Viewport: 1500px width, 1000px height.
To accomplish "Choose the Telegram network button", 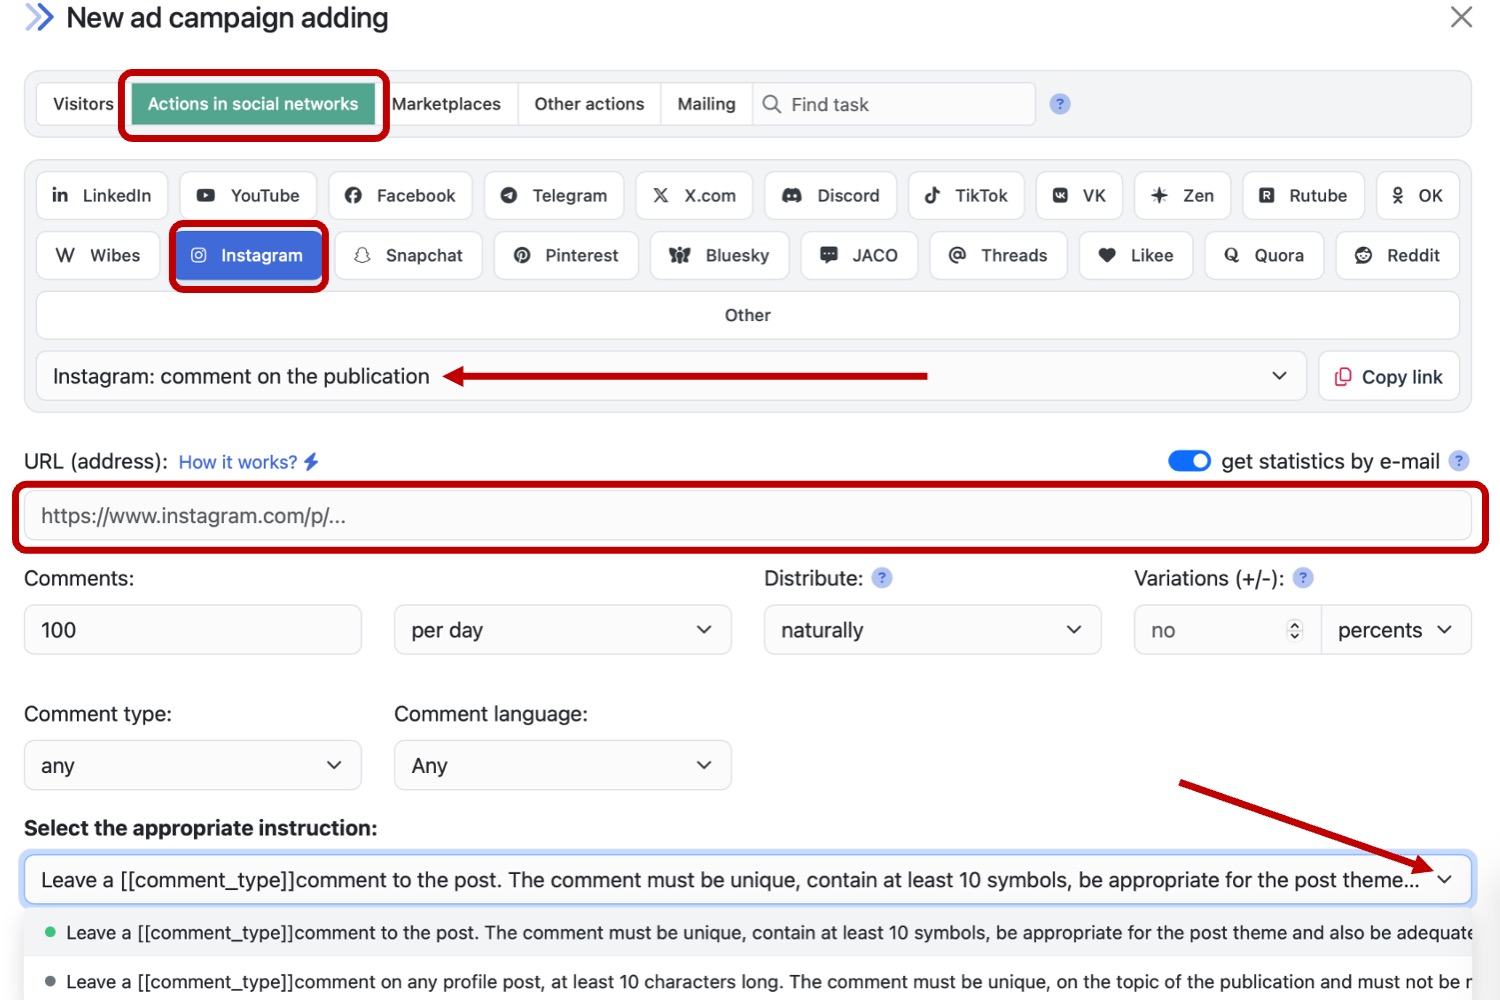I will coord(554,196).
